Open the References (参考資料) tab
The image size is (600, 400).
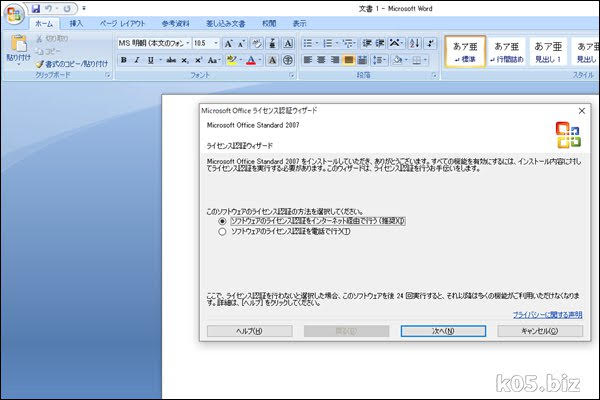click(x=176, y=24)
